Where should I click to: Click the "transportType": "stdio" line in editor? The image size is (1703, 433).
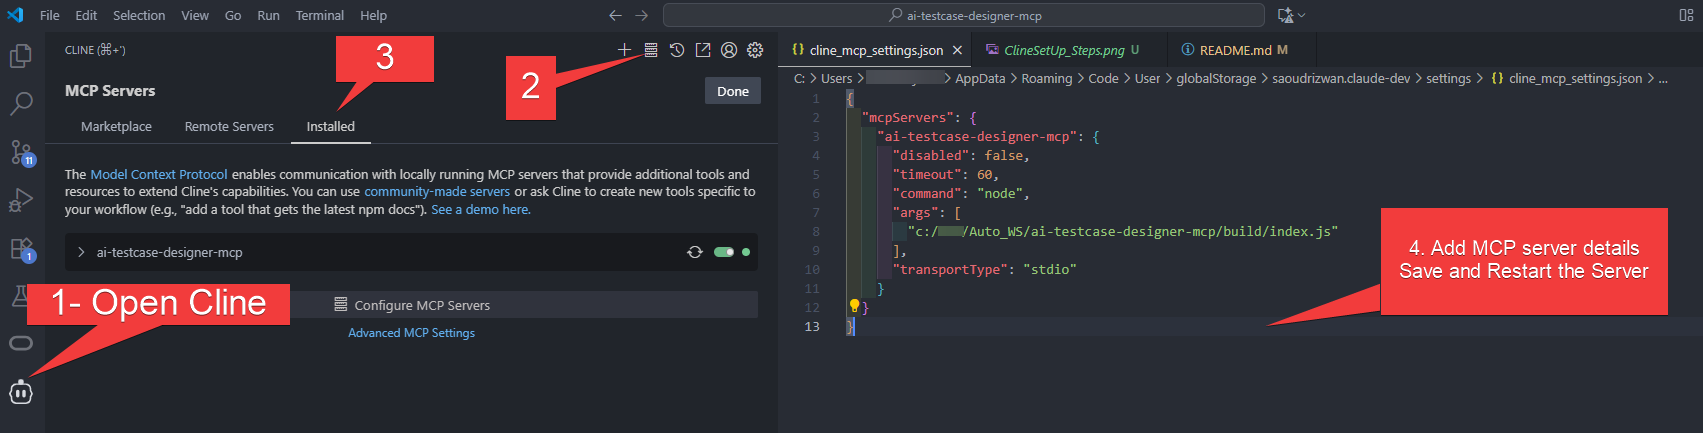pos(984,269)
